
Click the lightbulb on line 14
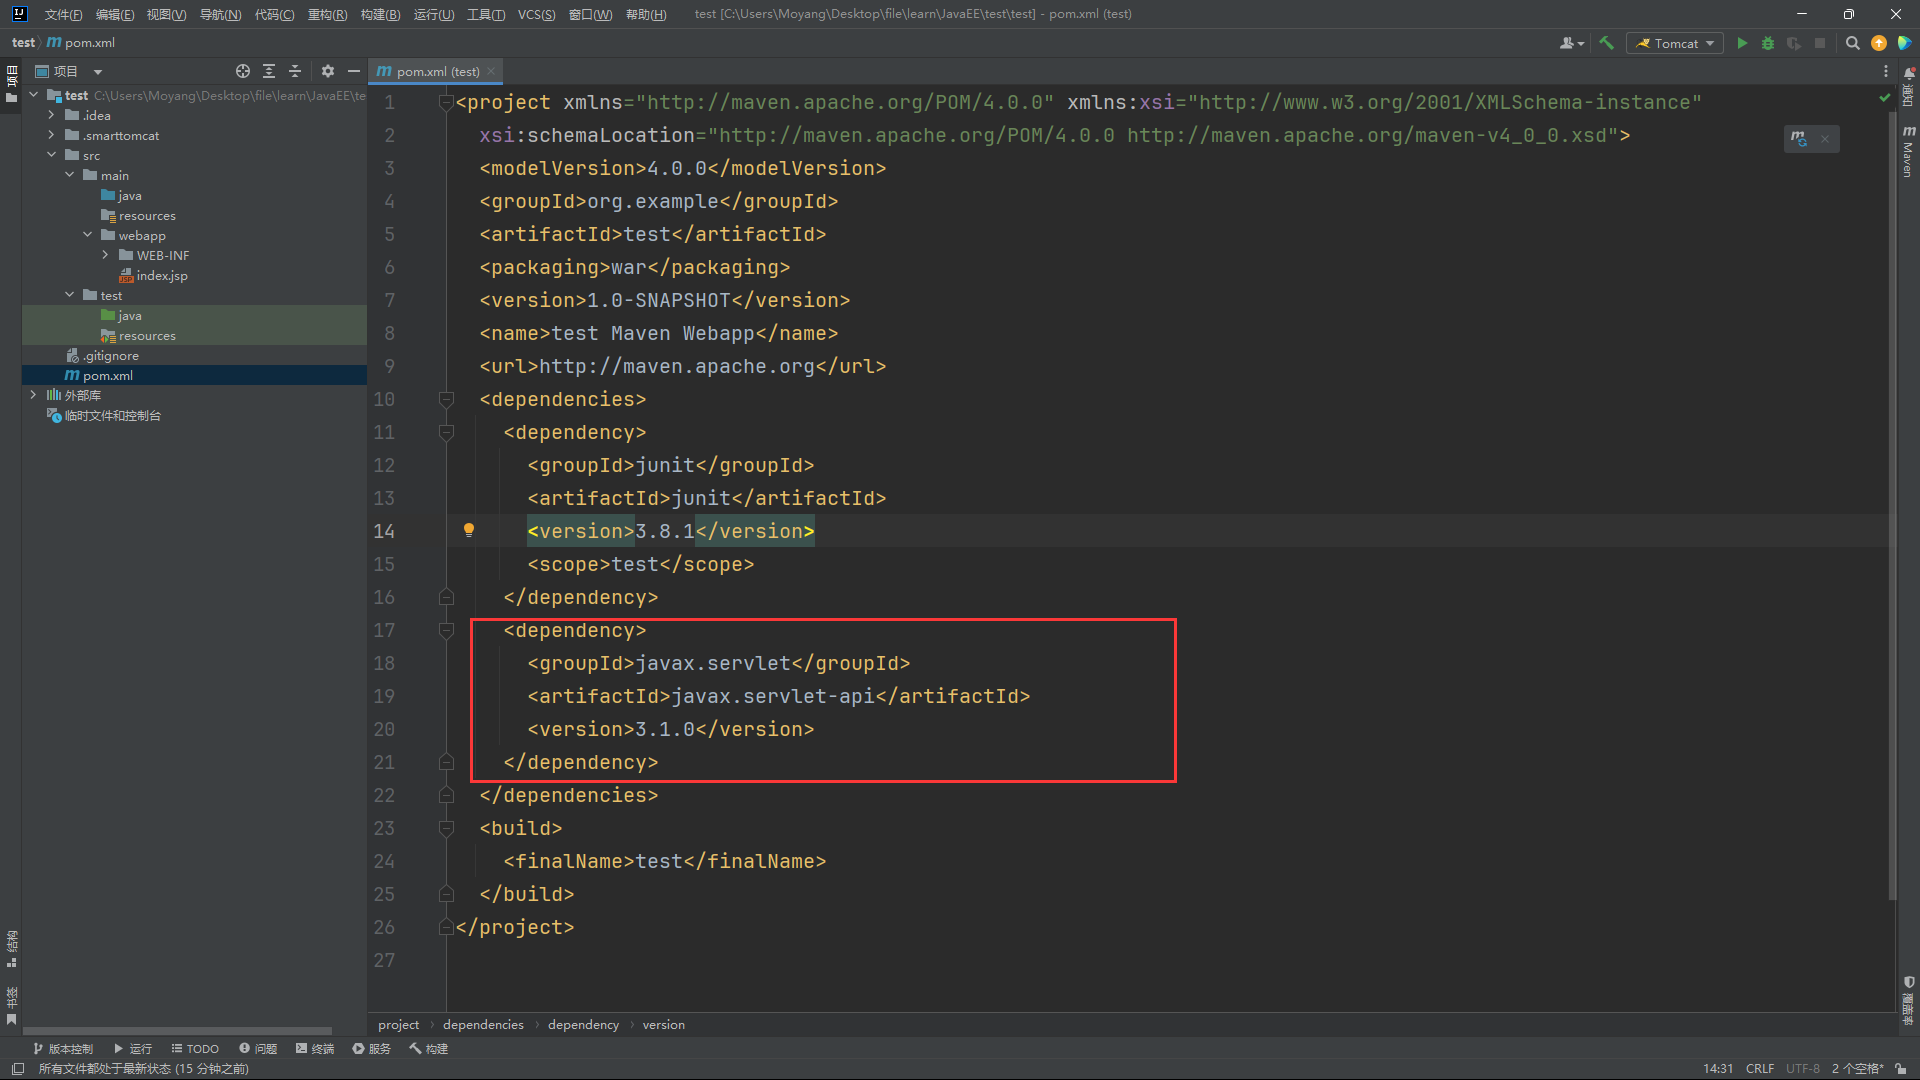click(468, 531)
